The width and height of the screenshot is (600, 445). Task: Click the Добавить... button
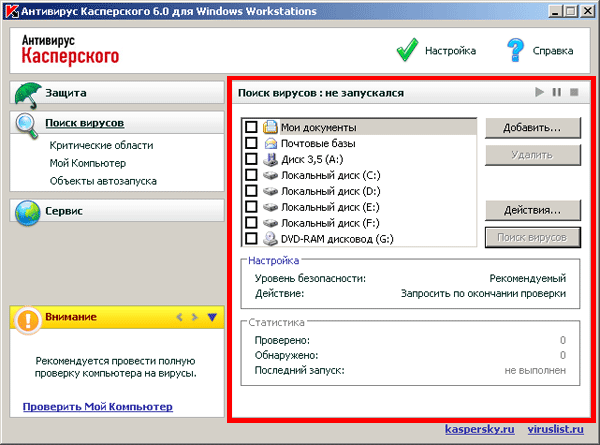(x=533, y=128)
